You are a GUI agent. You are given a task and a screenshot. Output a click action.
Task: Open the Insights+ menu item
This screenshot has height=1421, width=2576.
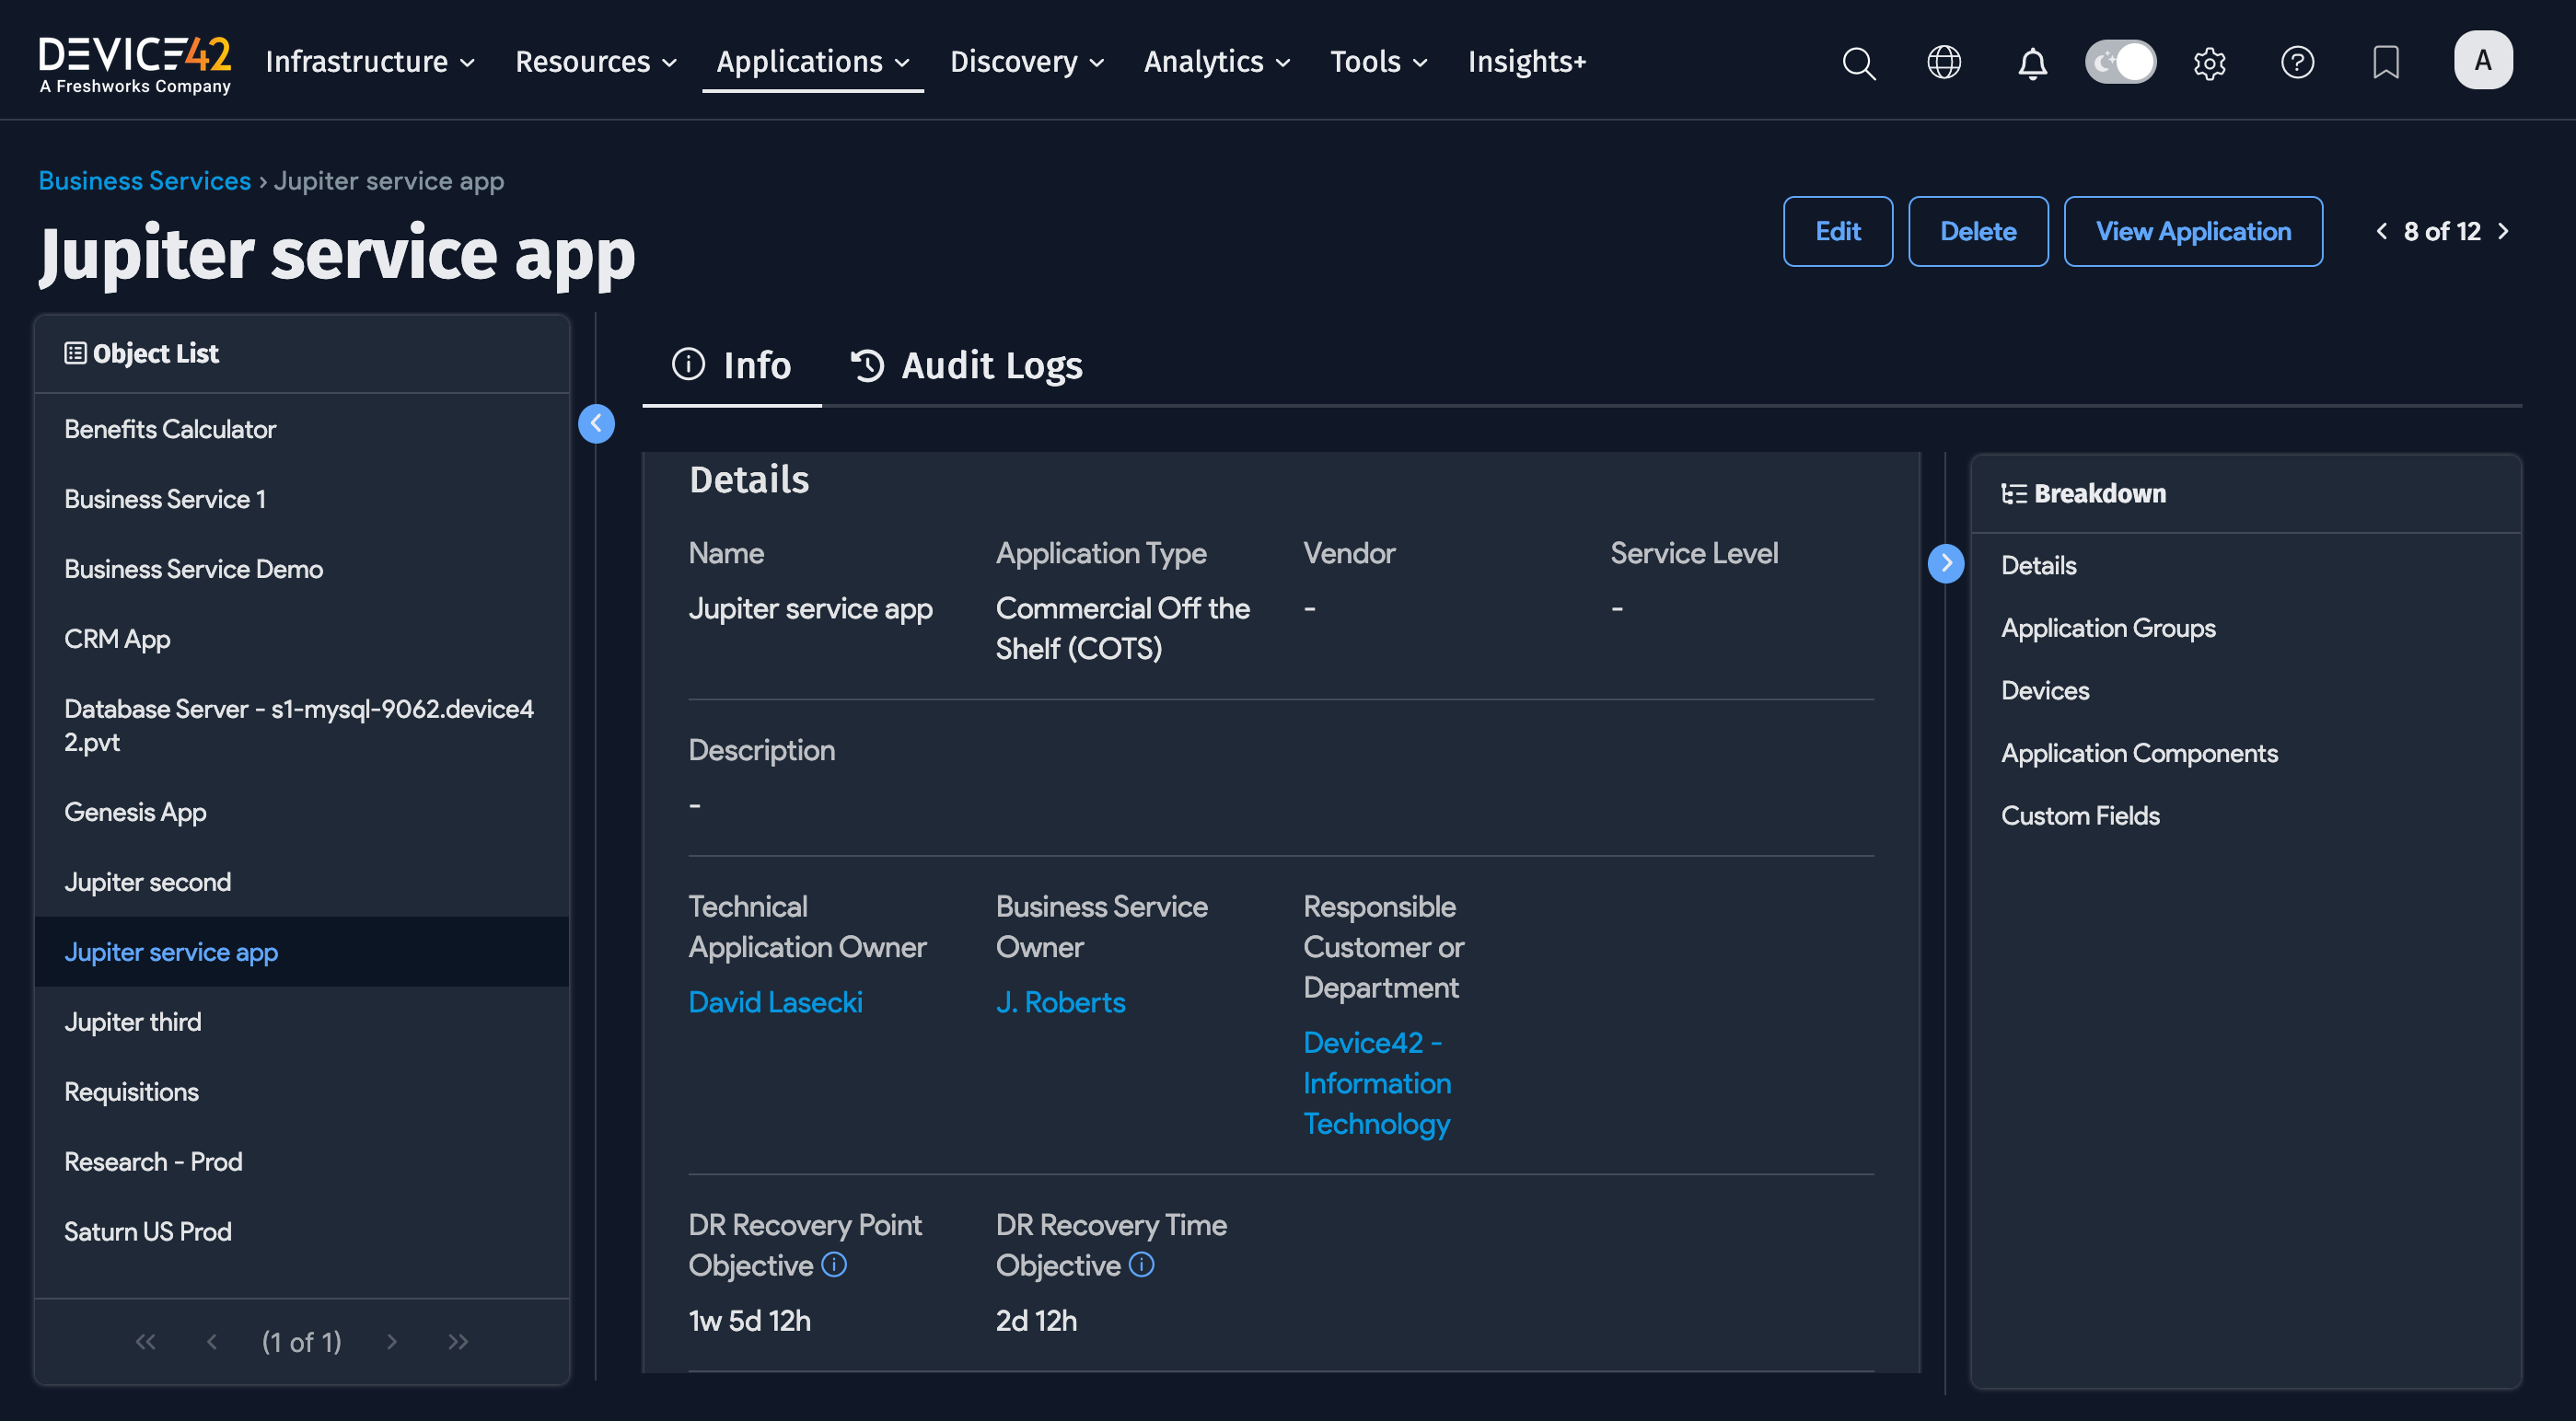(x=1526, y=62)
